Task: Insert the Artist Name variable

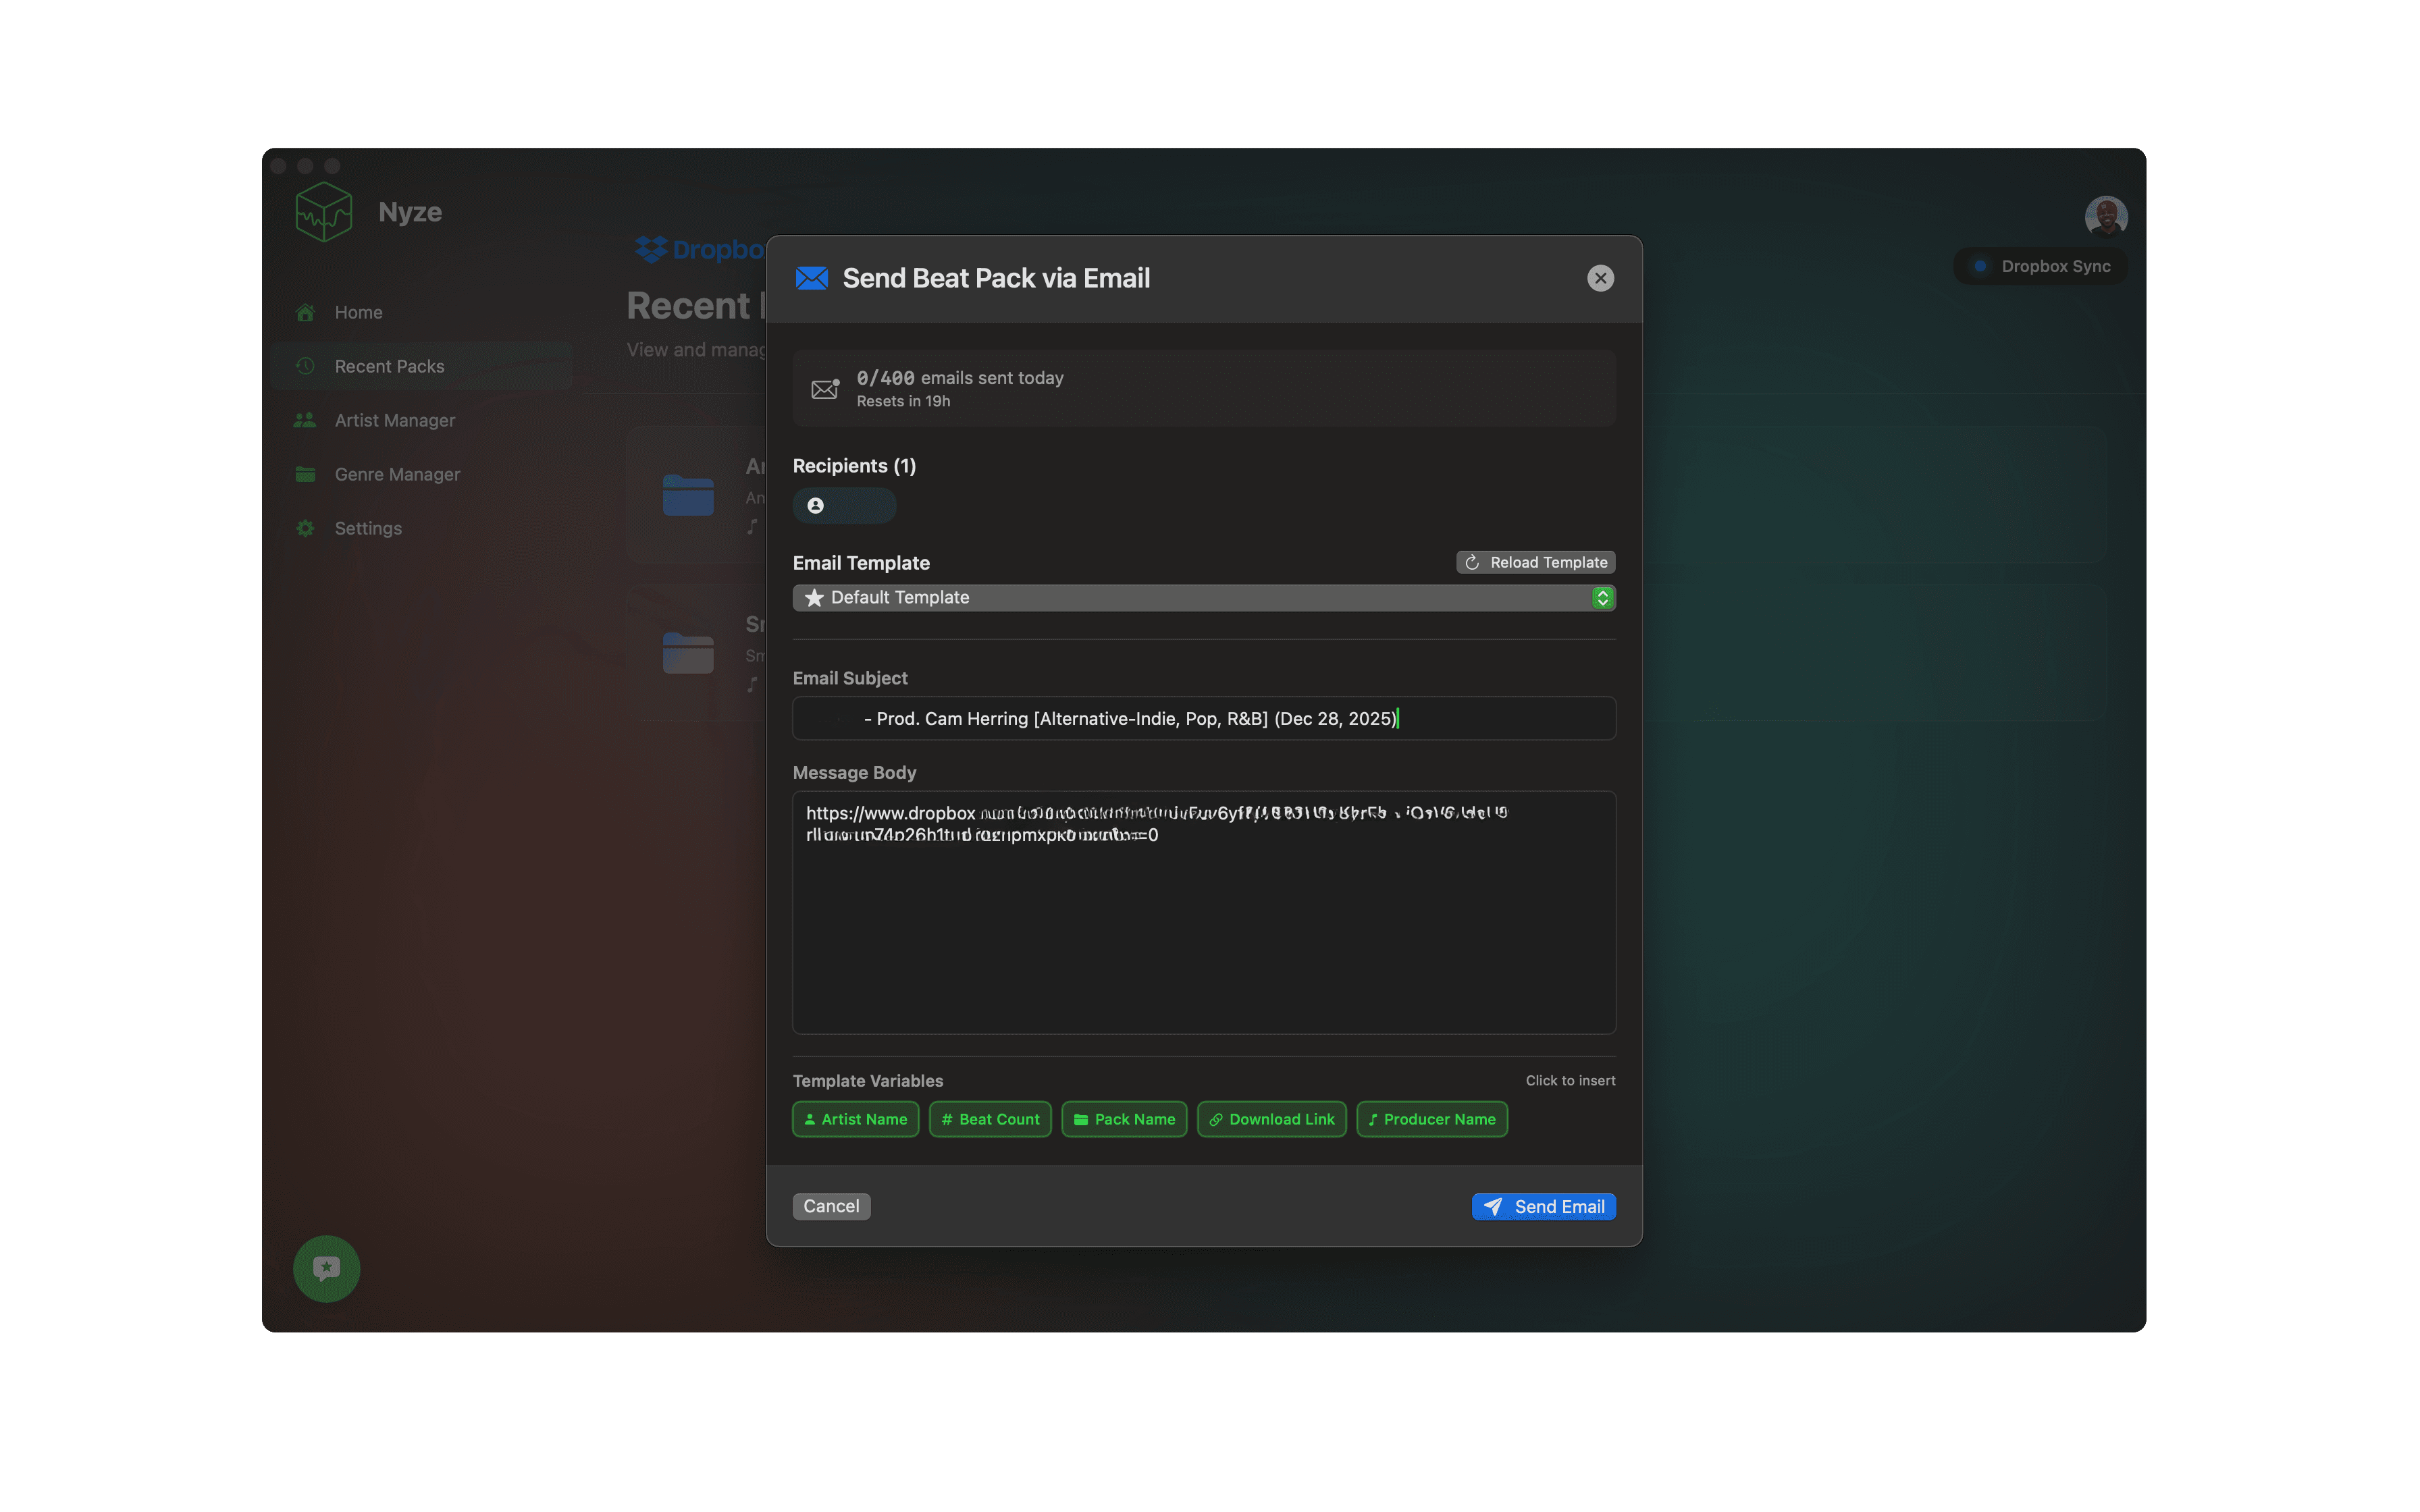Action: 855,1119
